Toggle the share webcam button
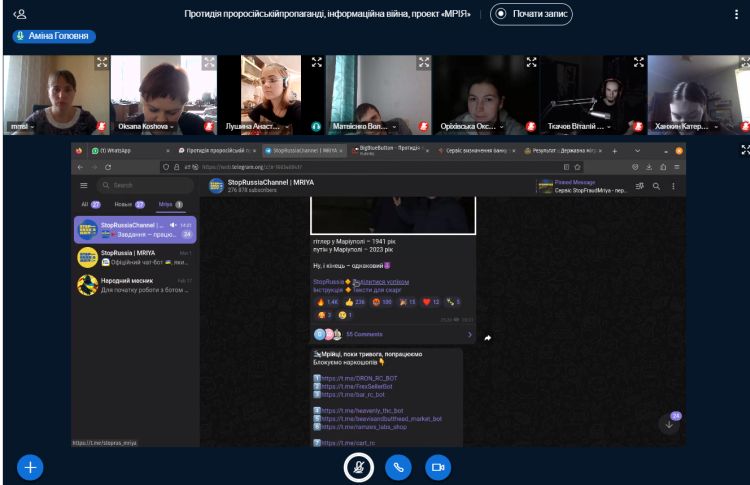750x485 pixels. pyautogui.click(x=435, y=466)
